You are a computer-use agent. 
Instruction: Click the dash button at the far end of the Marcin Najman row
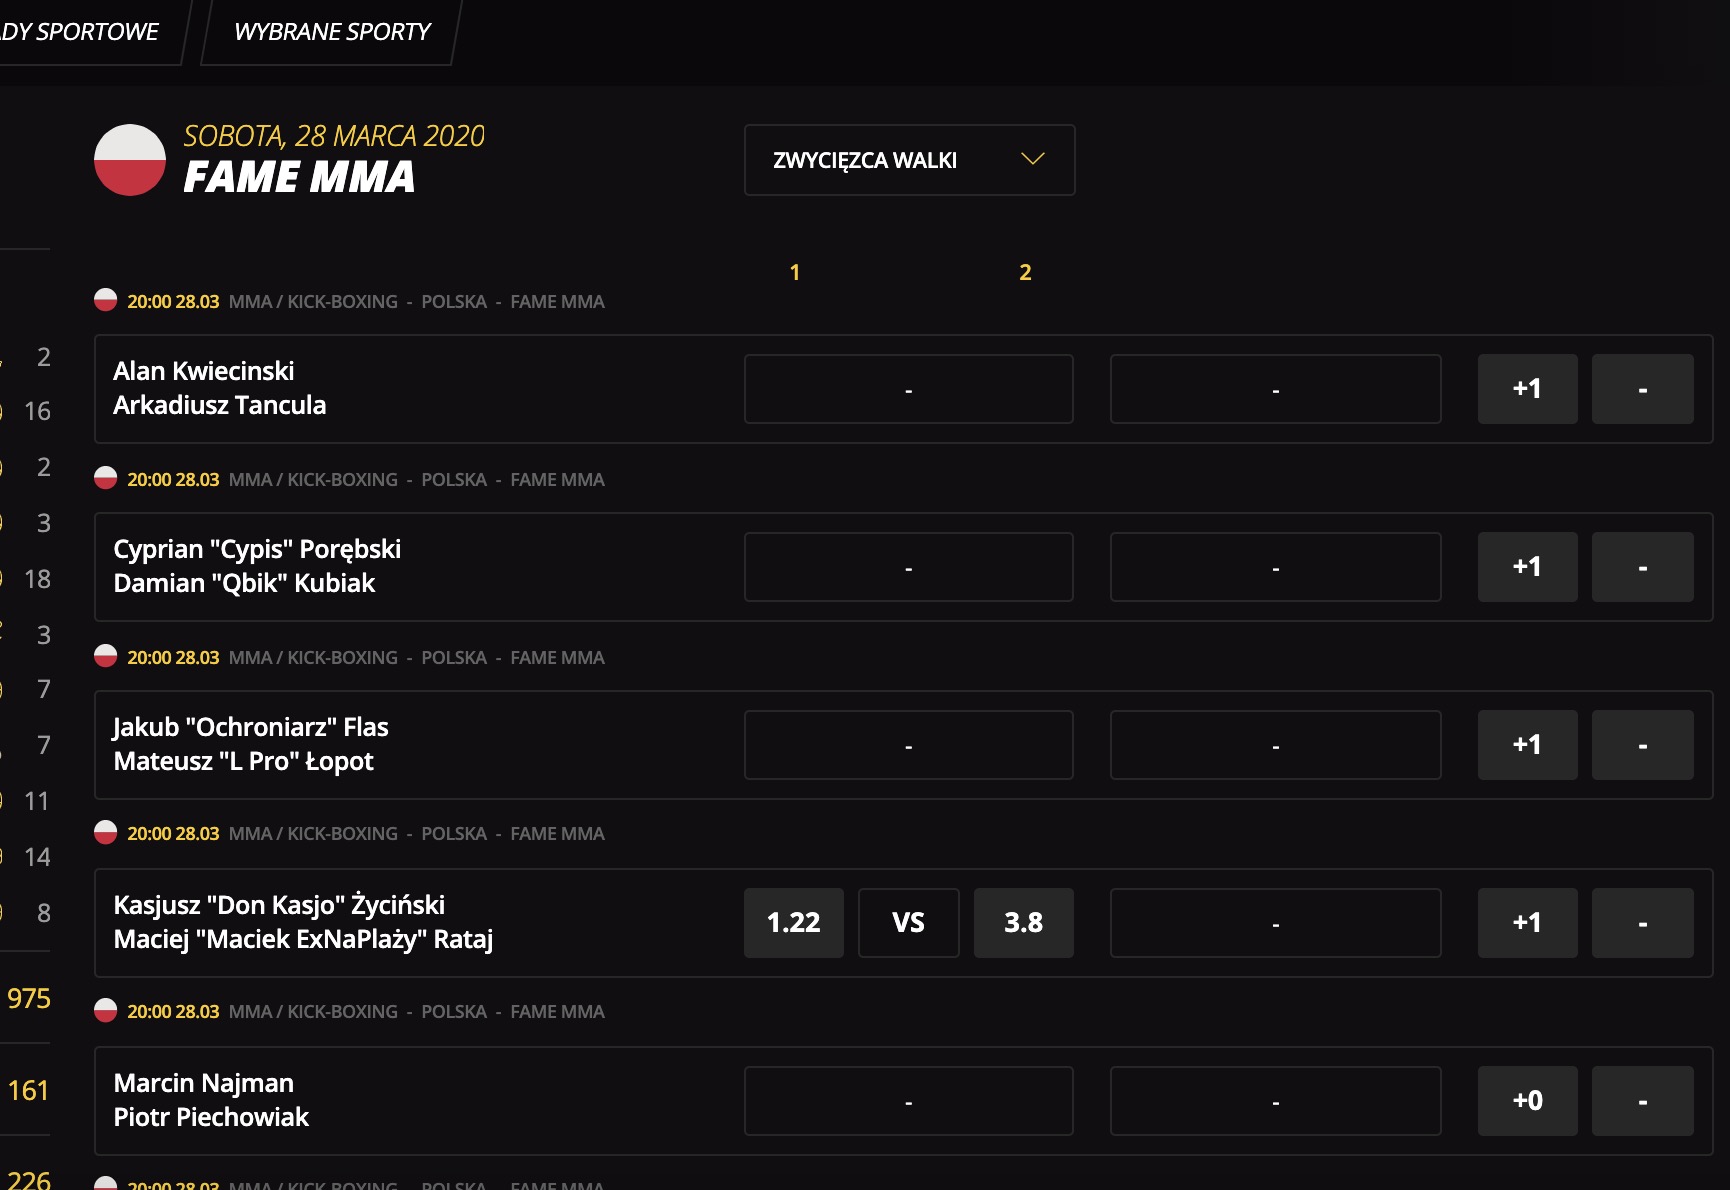coord(1642,1101)
